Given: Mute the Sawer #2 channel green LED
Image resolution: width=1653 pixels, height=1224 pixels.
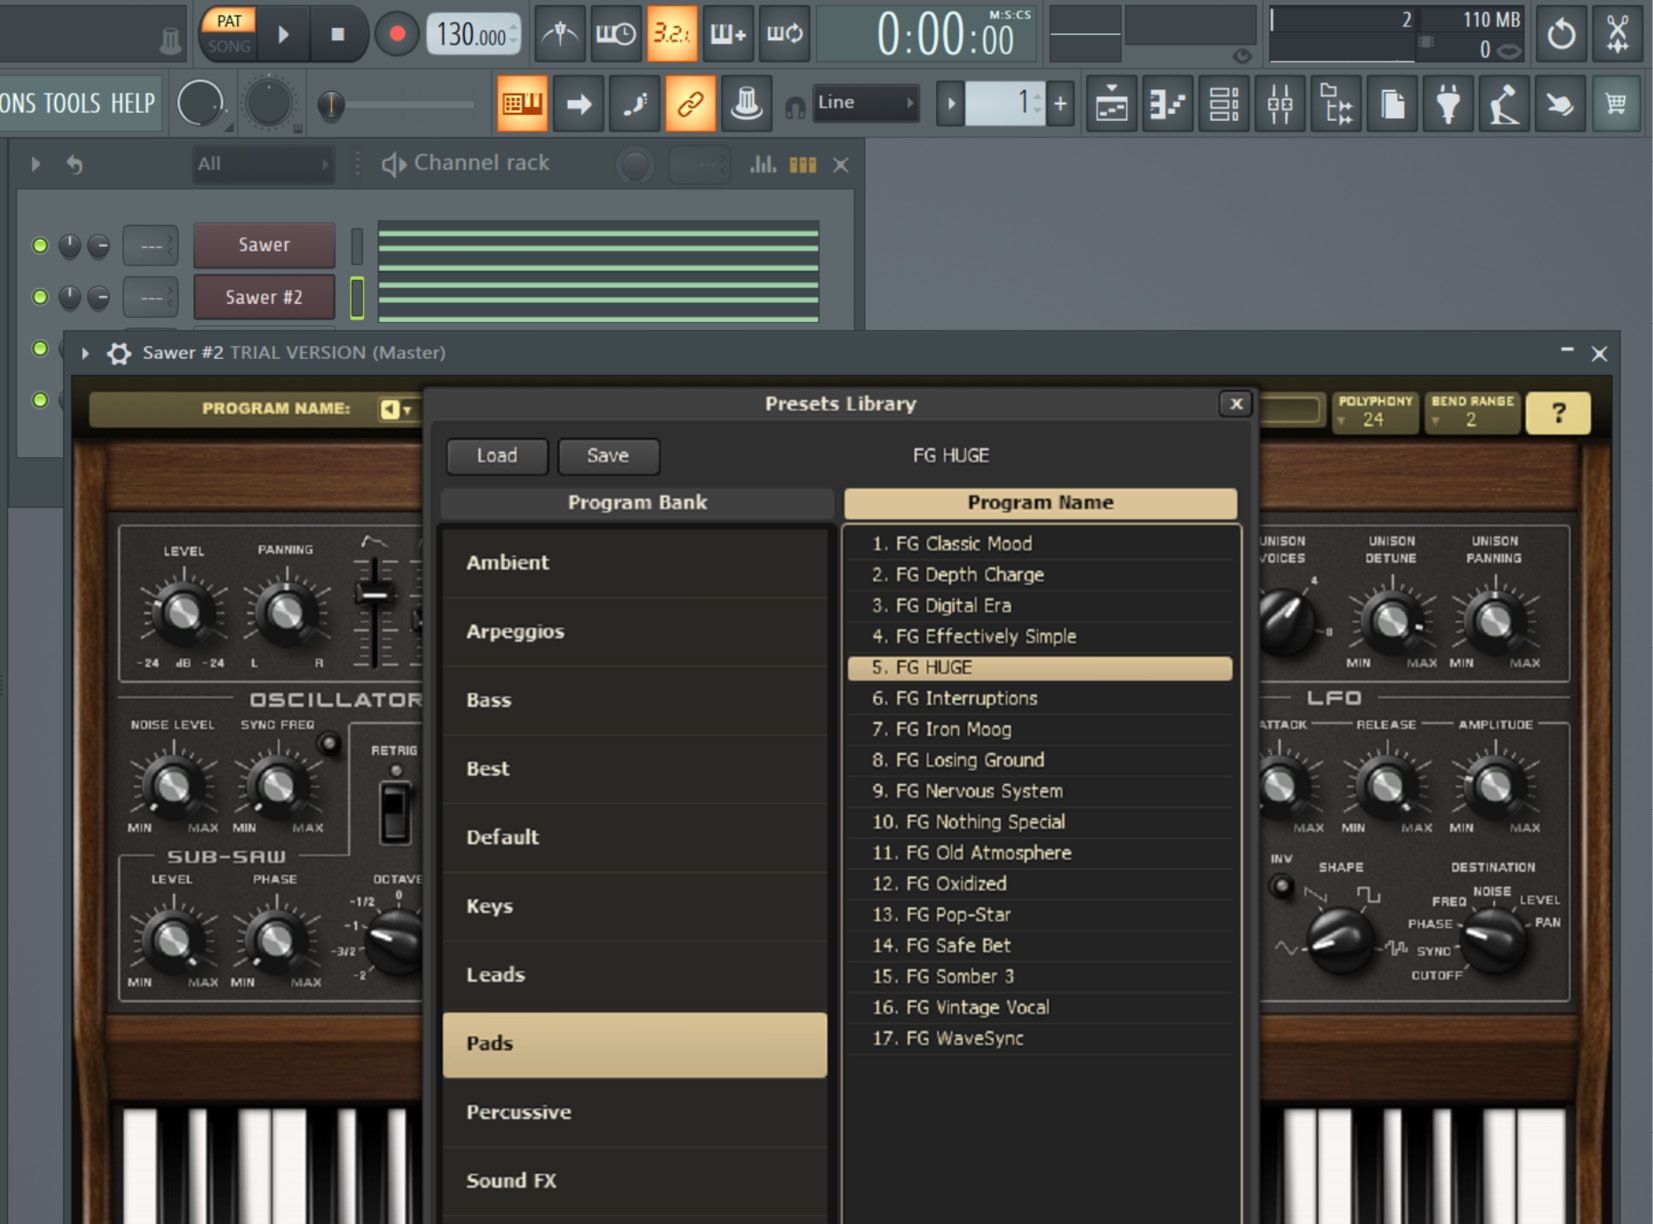Looking at the screenshot, I should [x=40, y=297].
